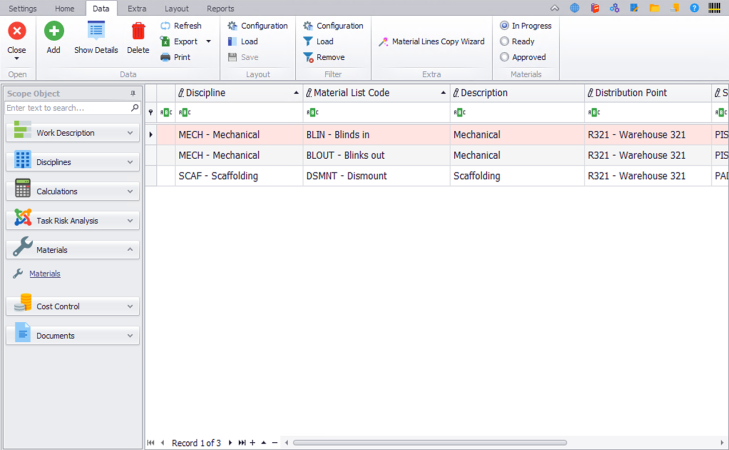Collapse the Materials sidebar section

click(x=130, y=250)
